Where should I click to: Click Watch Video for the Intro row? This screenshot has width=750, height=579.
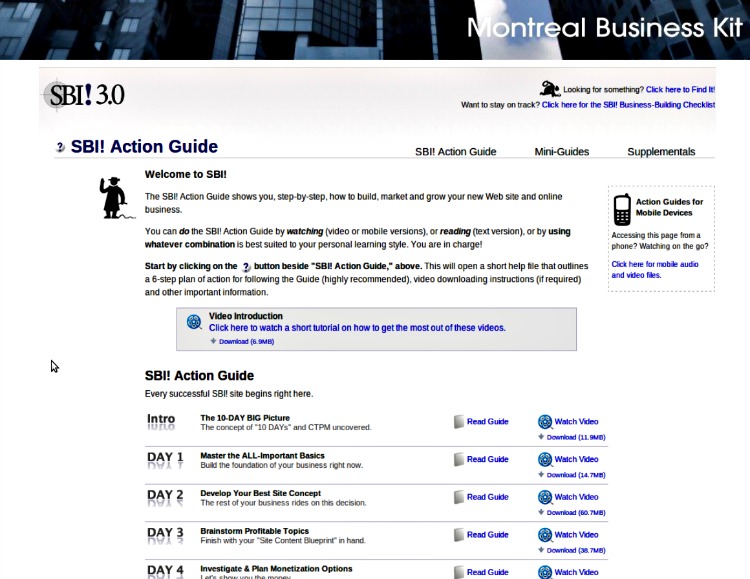click(x=576, y=422)
